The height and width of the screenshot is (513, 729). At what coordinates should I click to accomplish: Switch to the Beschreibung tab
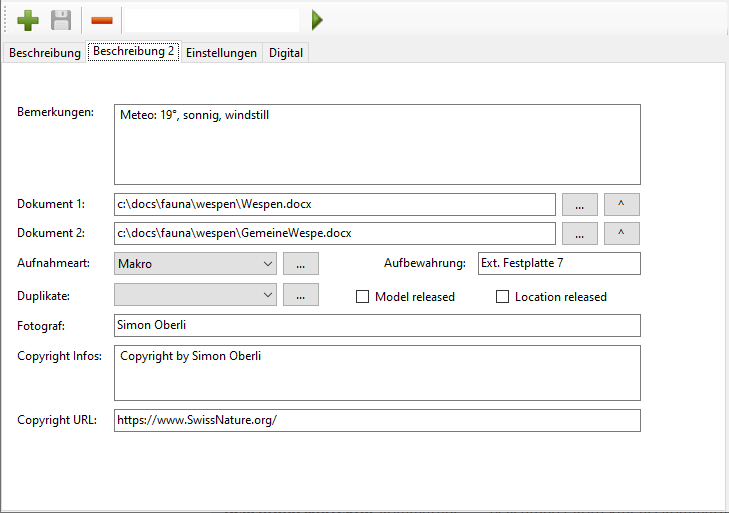click(43, 53)
